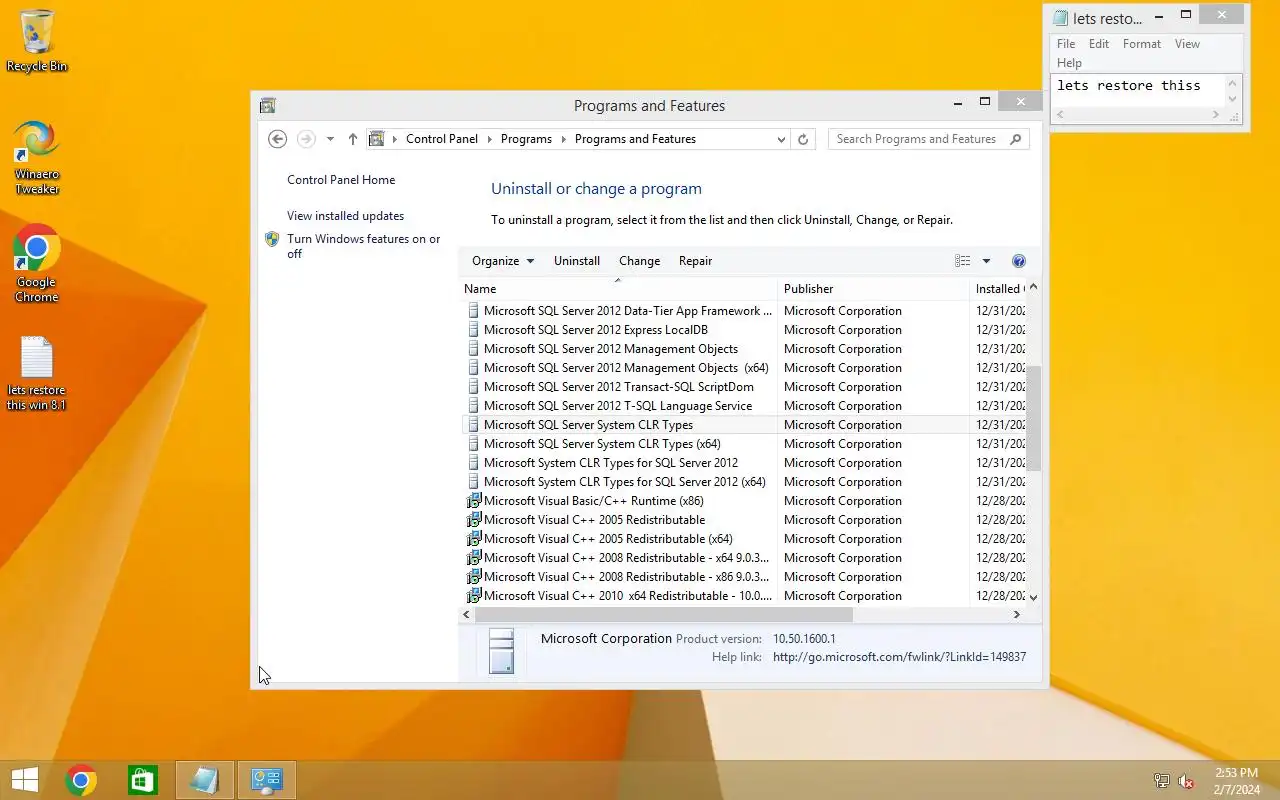This screenshot has width=1280, height=800.
Task: Click the vertical scrollbar thumb of program list
Action: (1034, 418)
